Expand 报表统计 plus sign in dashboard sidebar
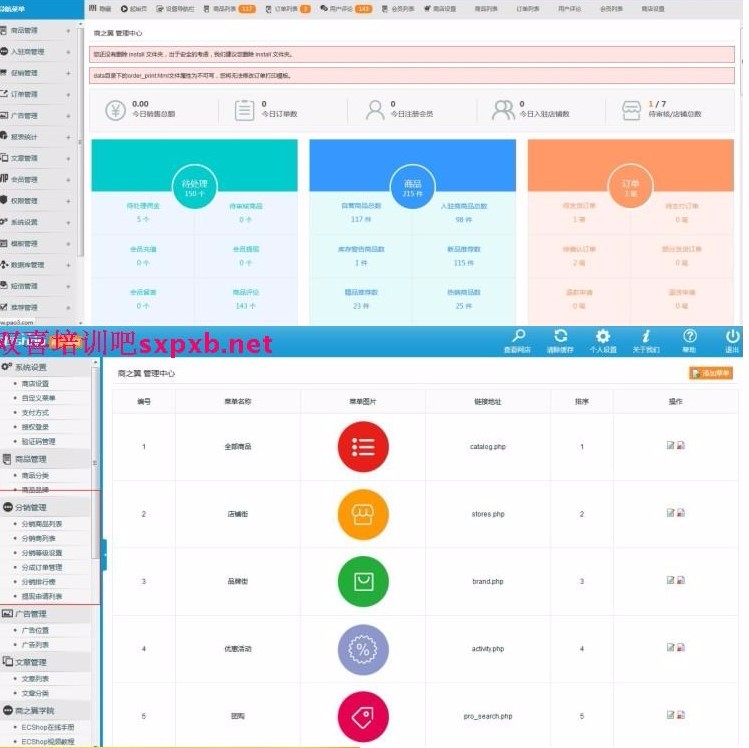The width and height of the screenshot is (749, 748). [68, 137]
